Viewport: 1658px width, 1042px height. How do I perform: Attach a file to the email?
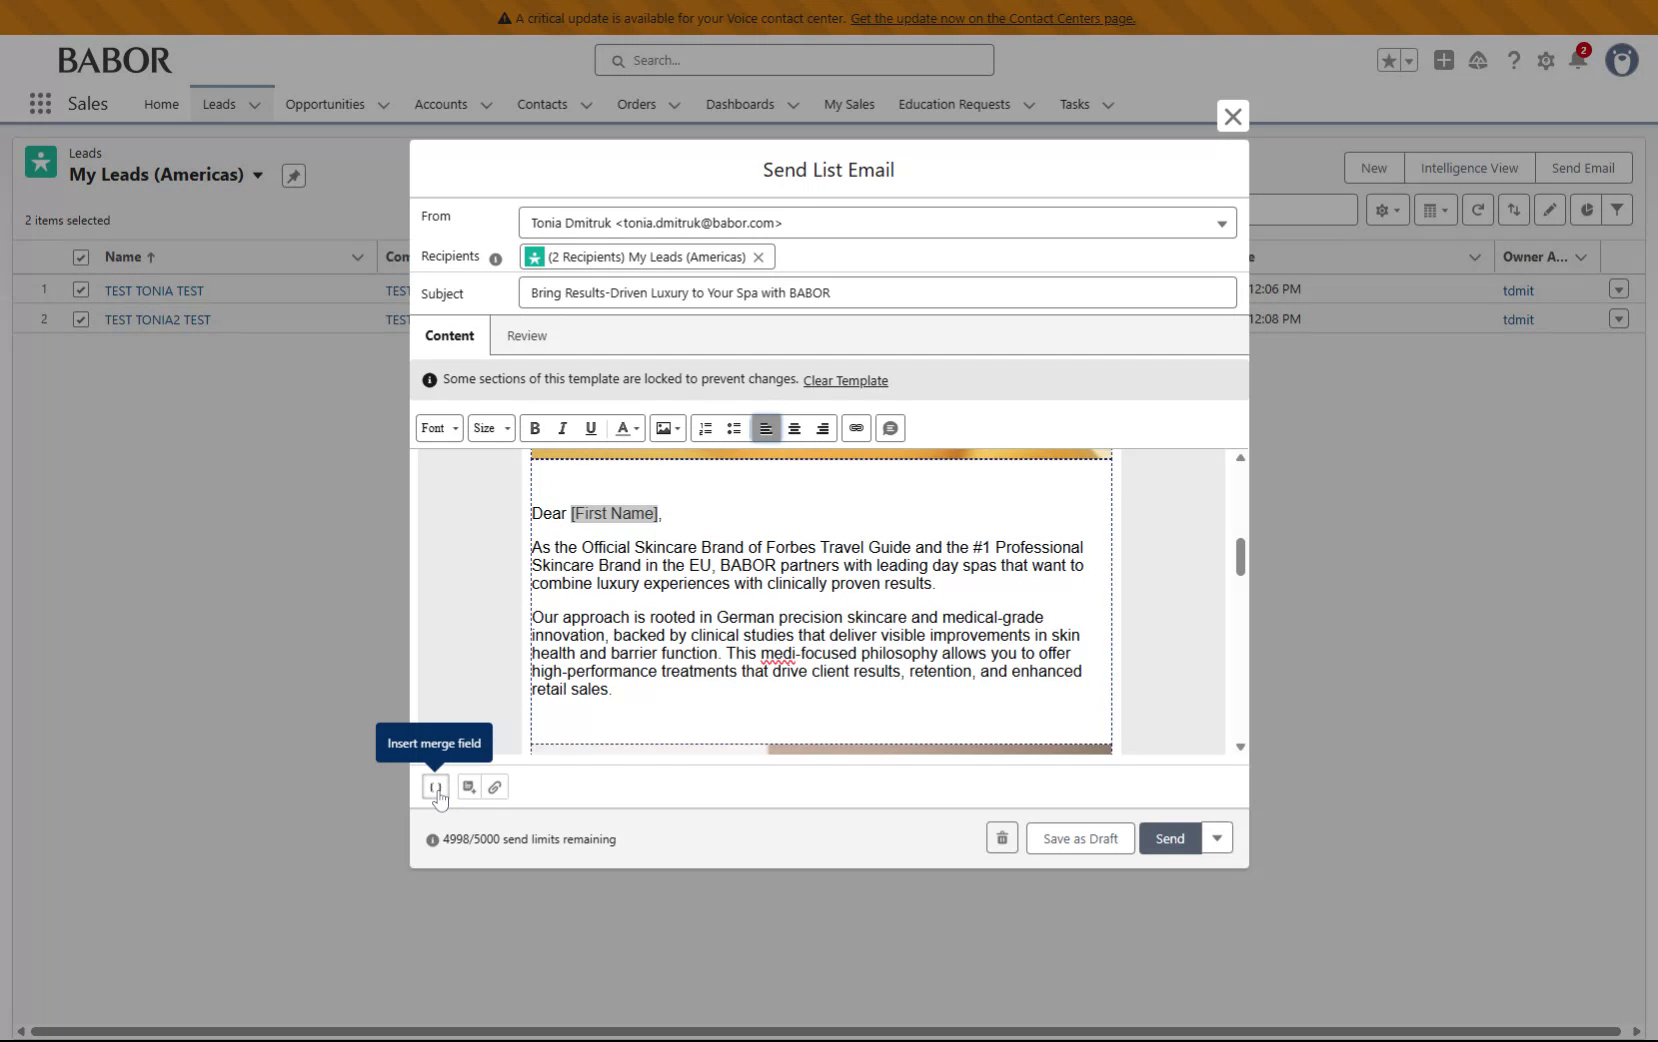click(494, 787)
